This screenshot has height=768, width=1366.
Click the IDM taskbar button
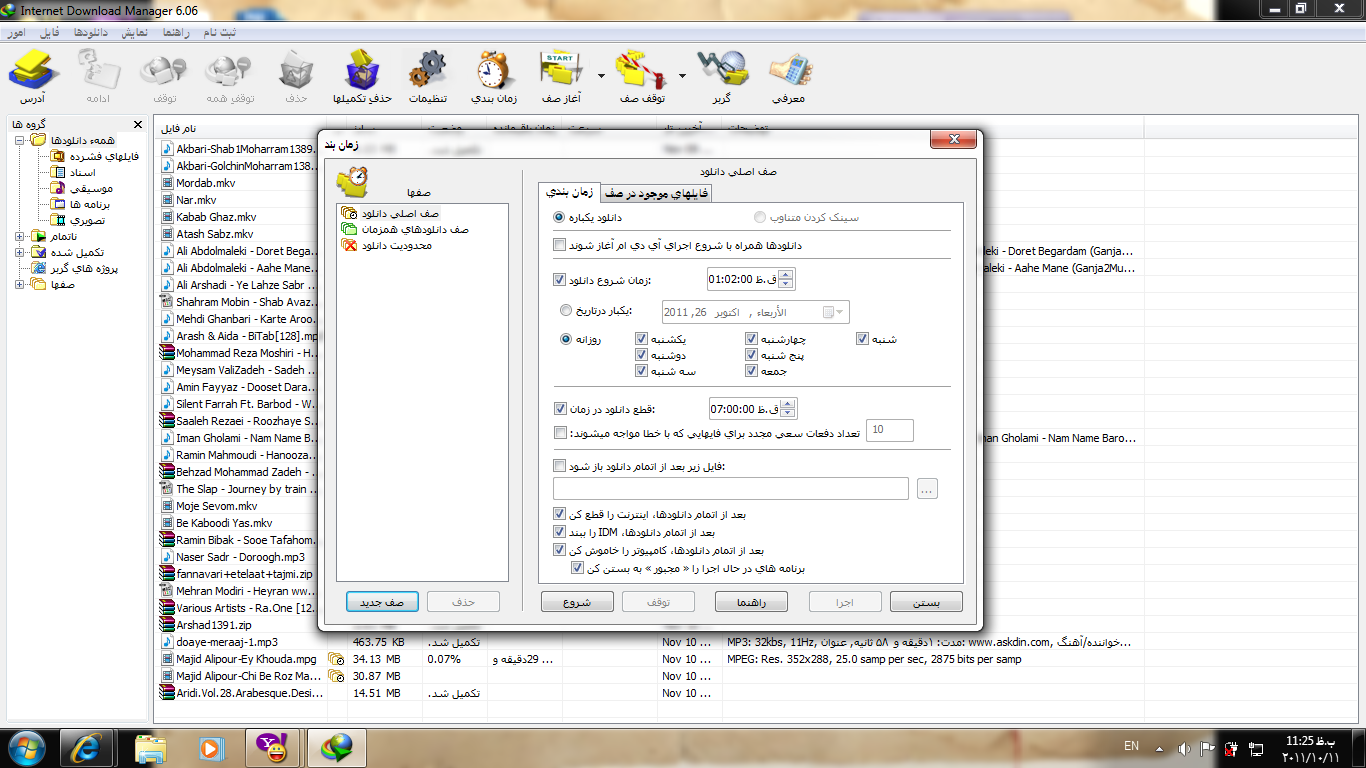coord(336,747)
